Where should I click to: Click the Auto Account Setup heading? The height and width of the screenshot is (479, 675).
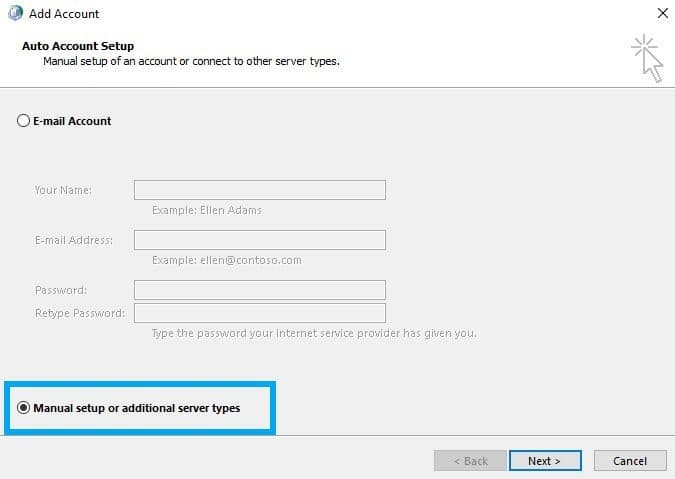click(x=78, y=46)
